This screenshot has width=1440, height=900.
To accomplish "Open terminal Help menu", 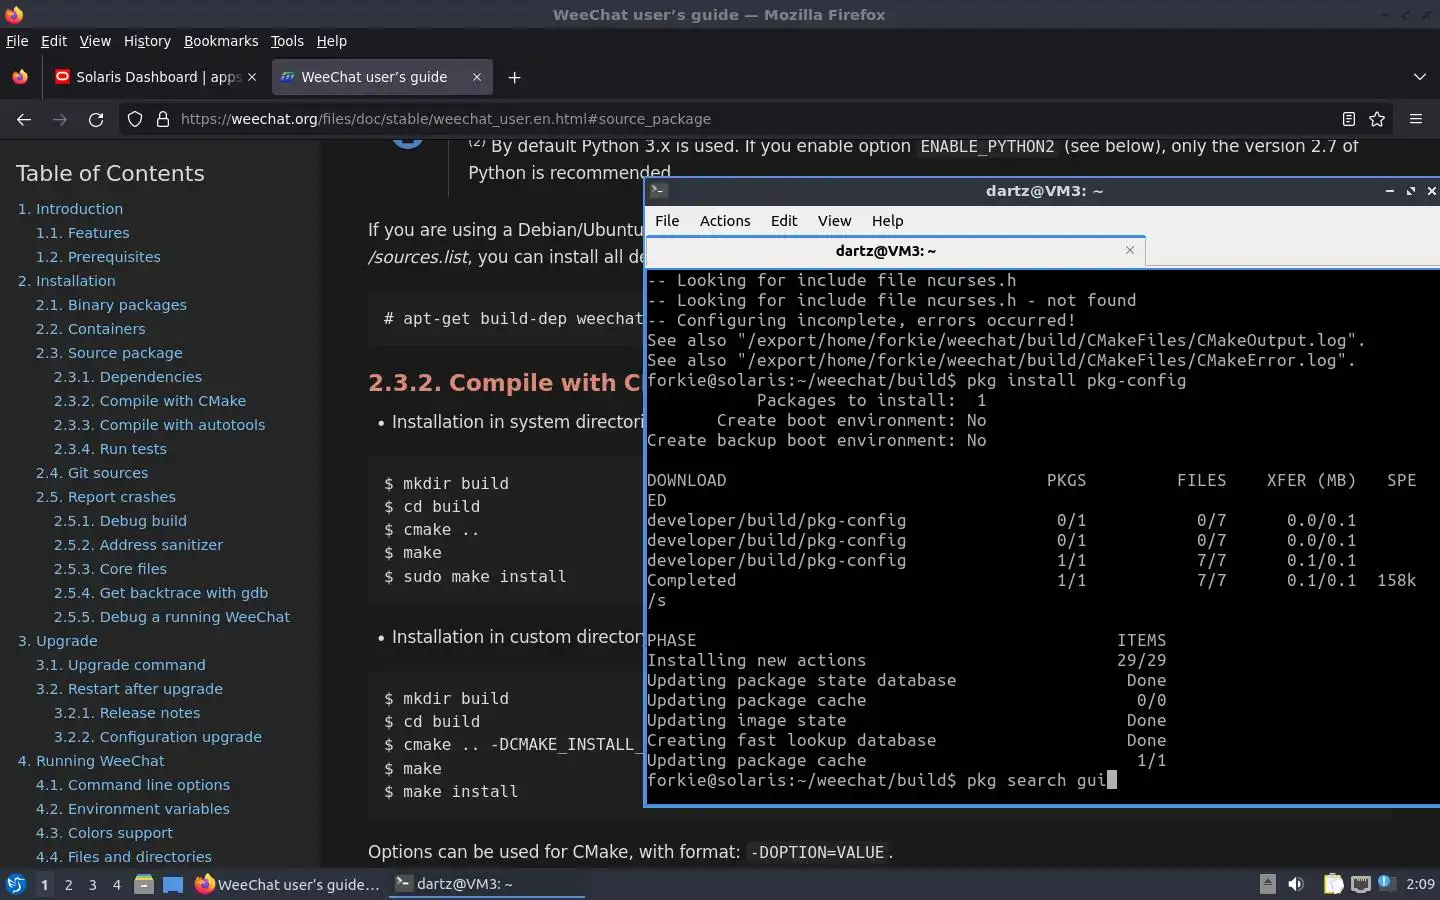I will (887, 221).
